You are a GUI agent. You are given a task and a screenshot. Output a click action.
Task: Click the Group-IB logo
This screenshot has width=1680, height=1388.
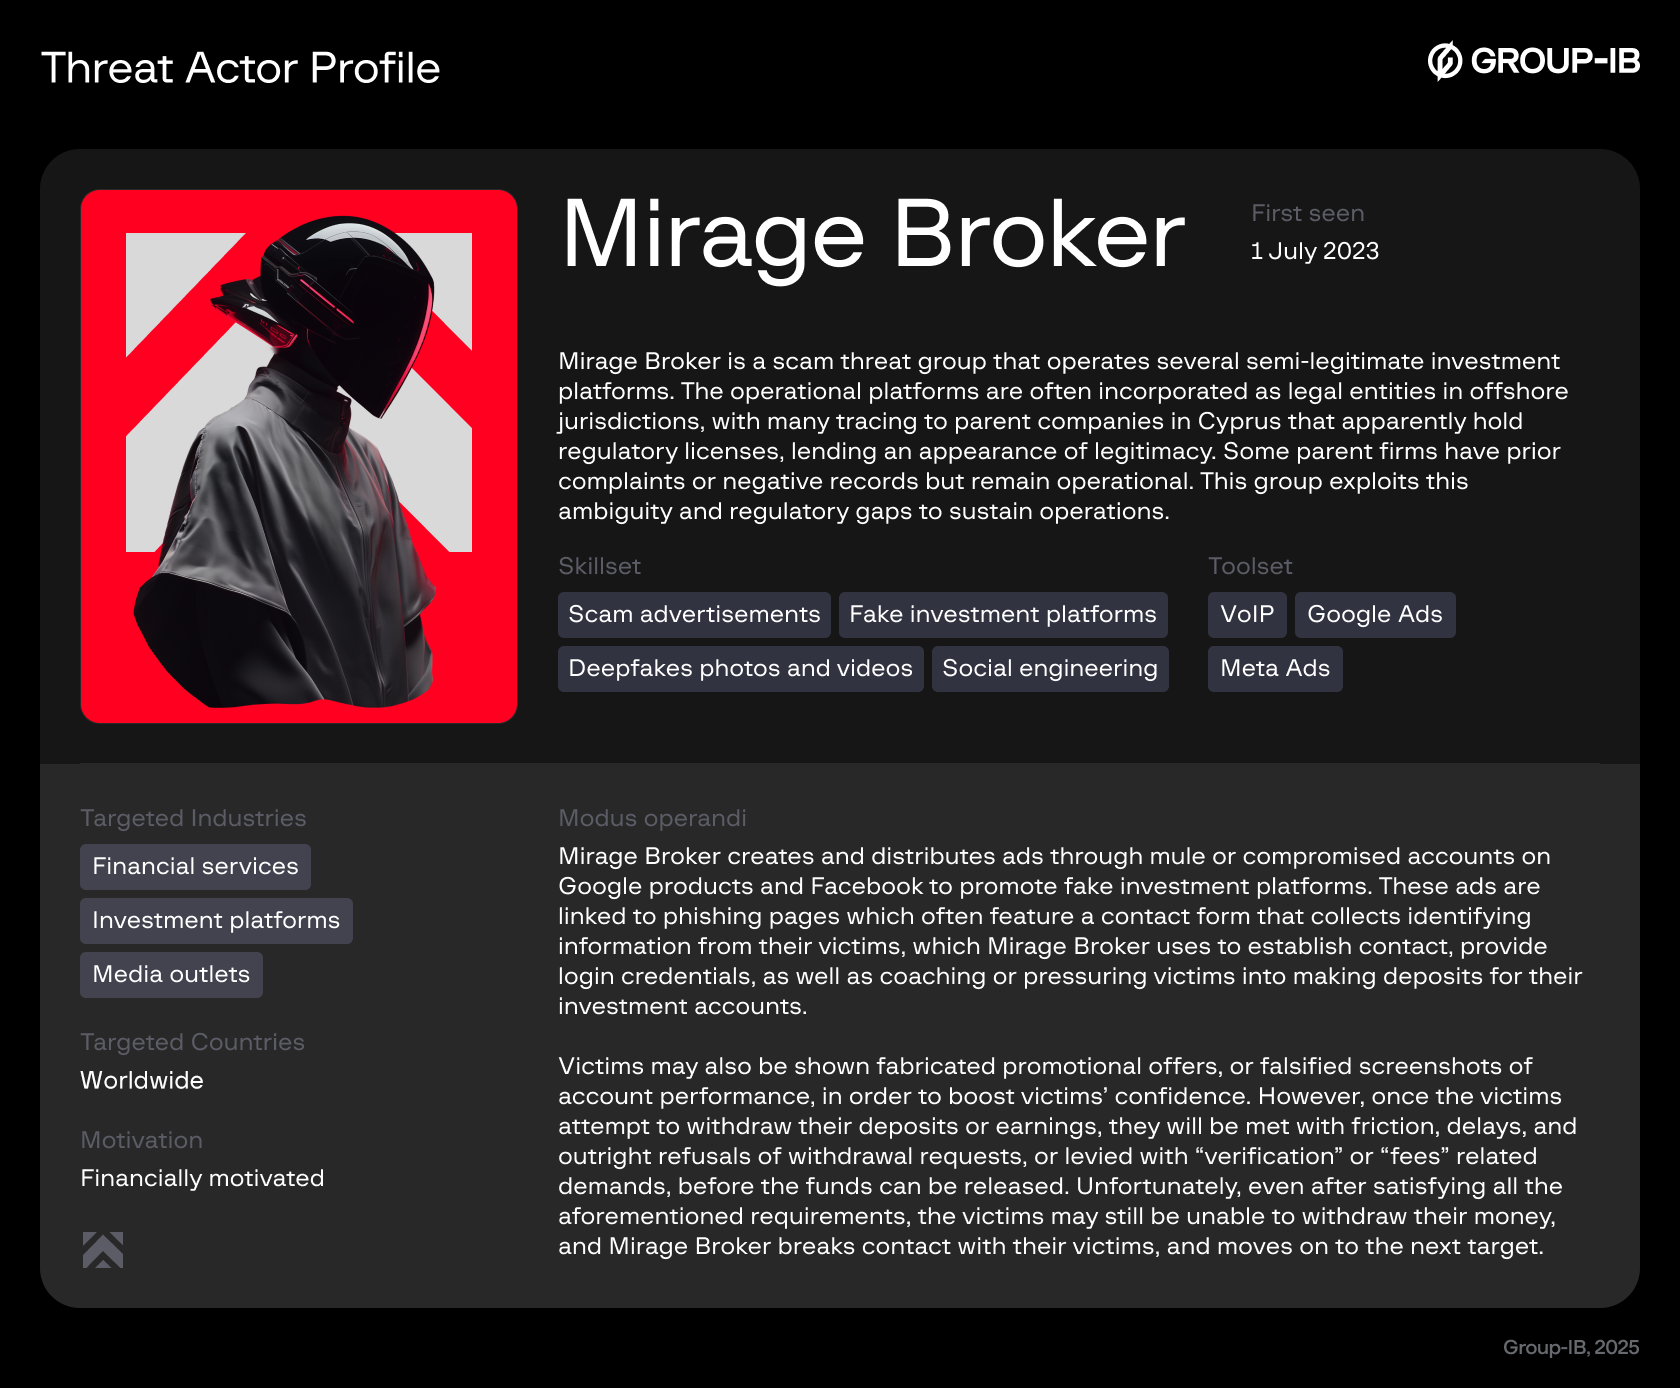point(1533,61)
